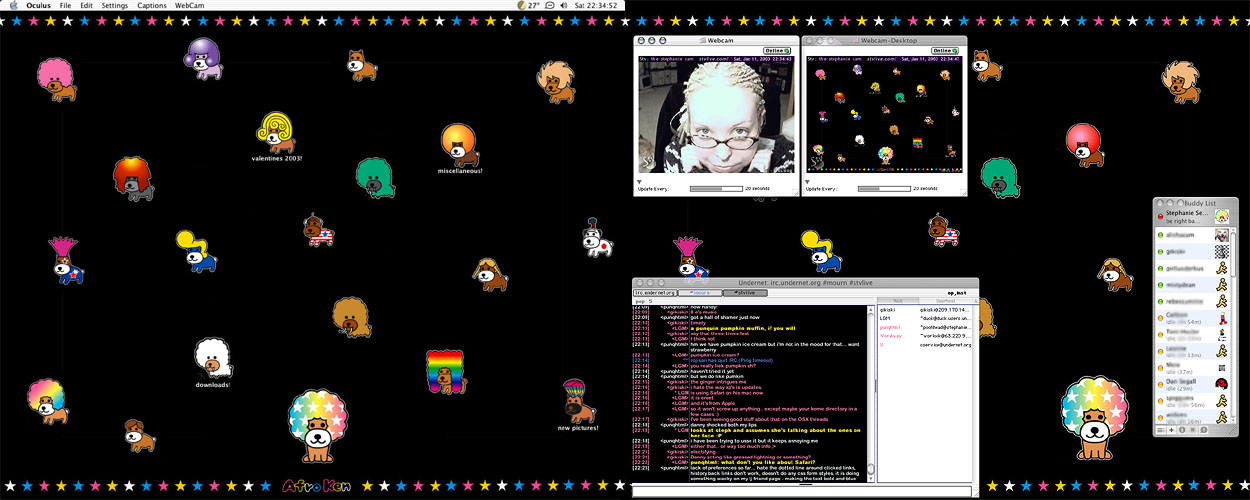Screen dimensions: 1250x500
Task: Select the large star afro dog above AfroKen logo
Action: (319, 427)
